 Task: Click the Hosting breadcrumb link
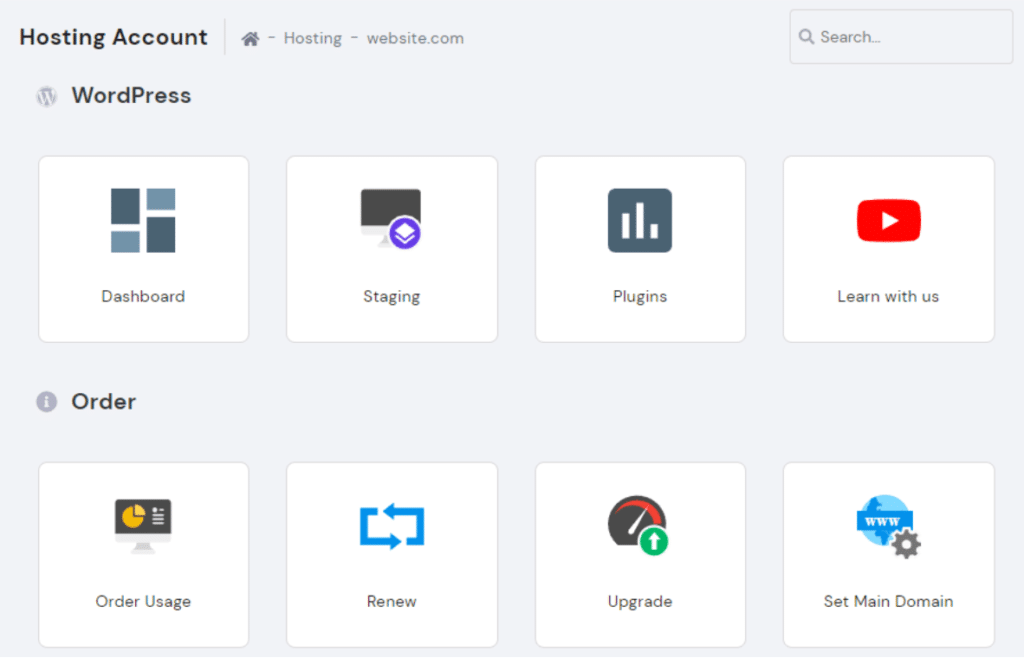tap(312, 39)
